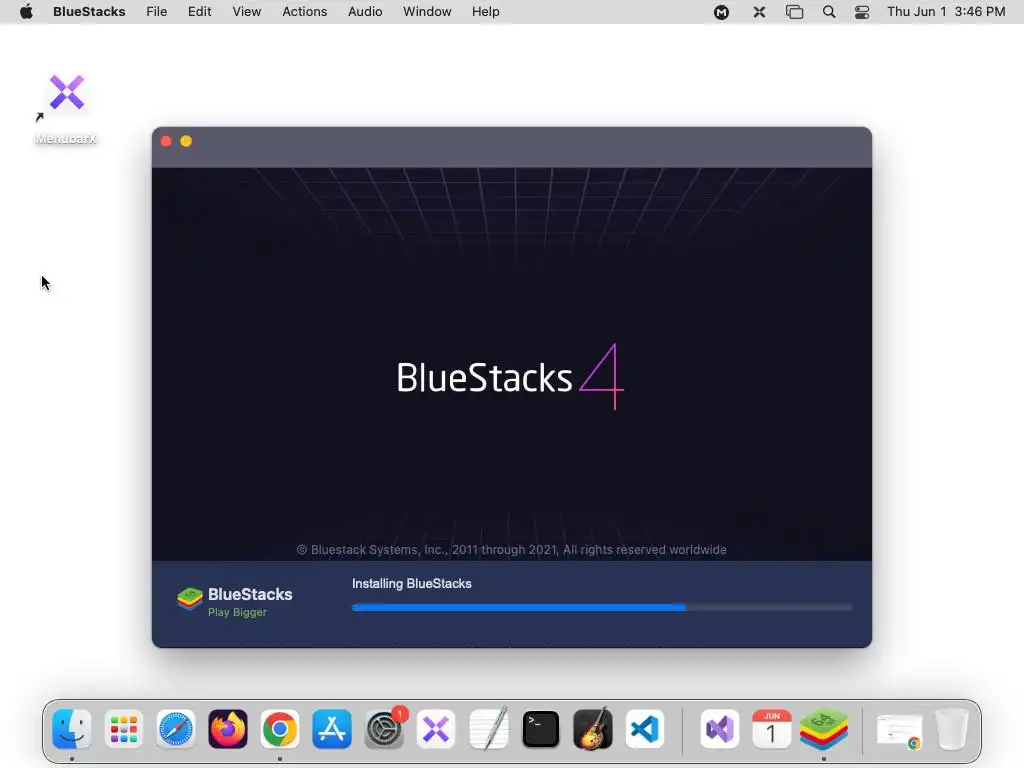Minimize the BlueStacks installer window
The image size is (1024, 768).
coord(186,141)
